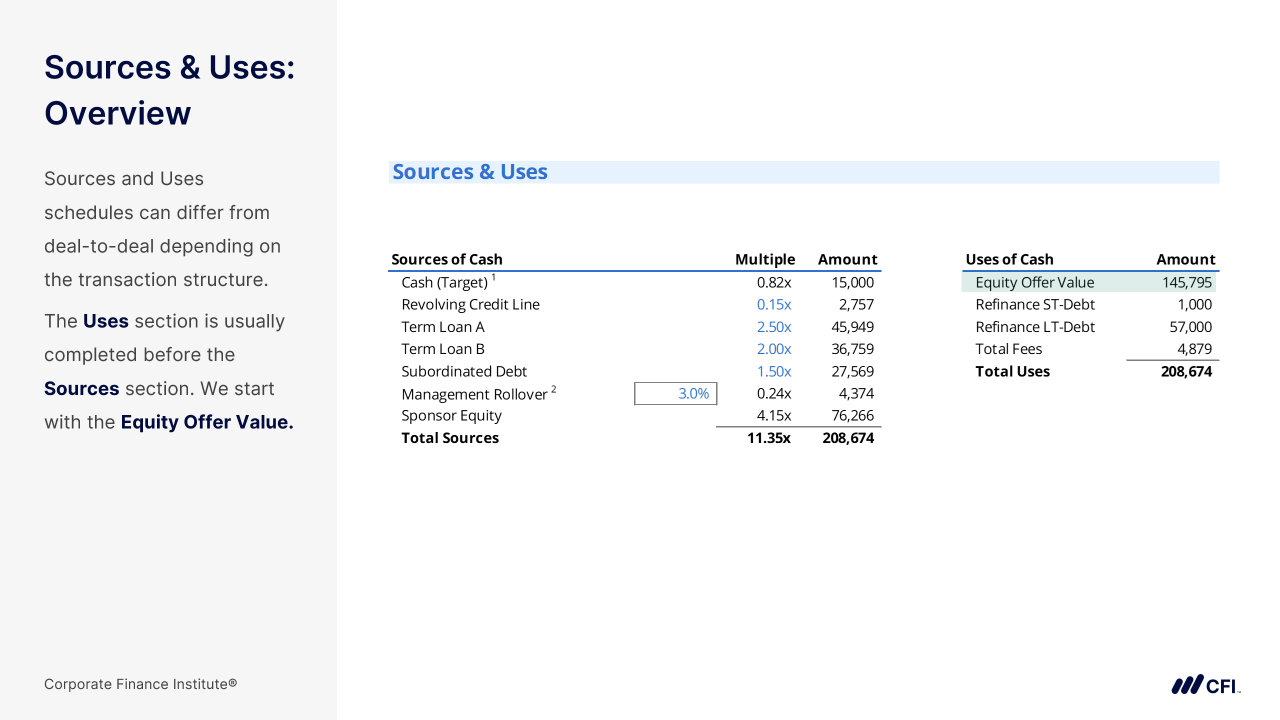Click the Revolving Credit Line 0.15x multiple
Screen dimensions: 1280x720
773,305
